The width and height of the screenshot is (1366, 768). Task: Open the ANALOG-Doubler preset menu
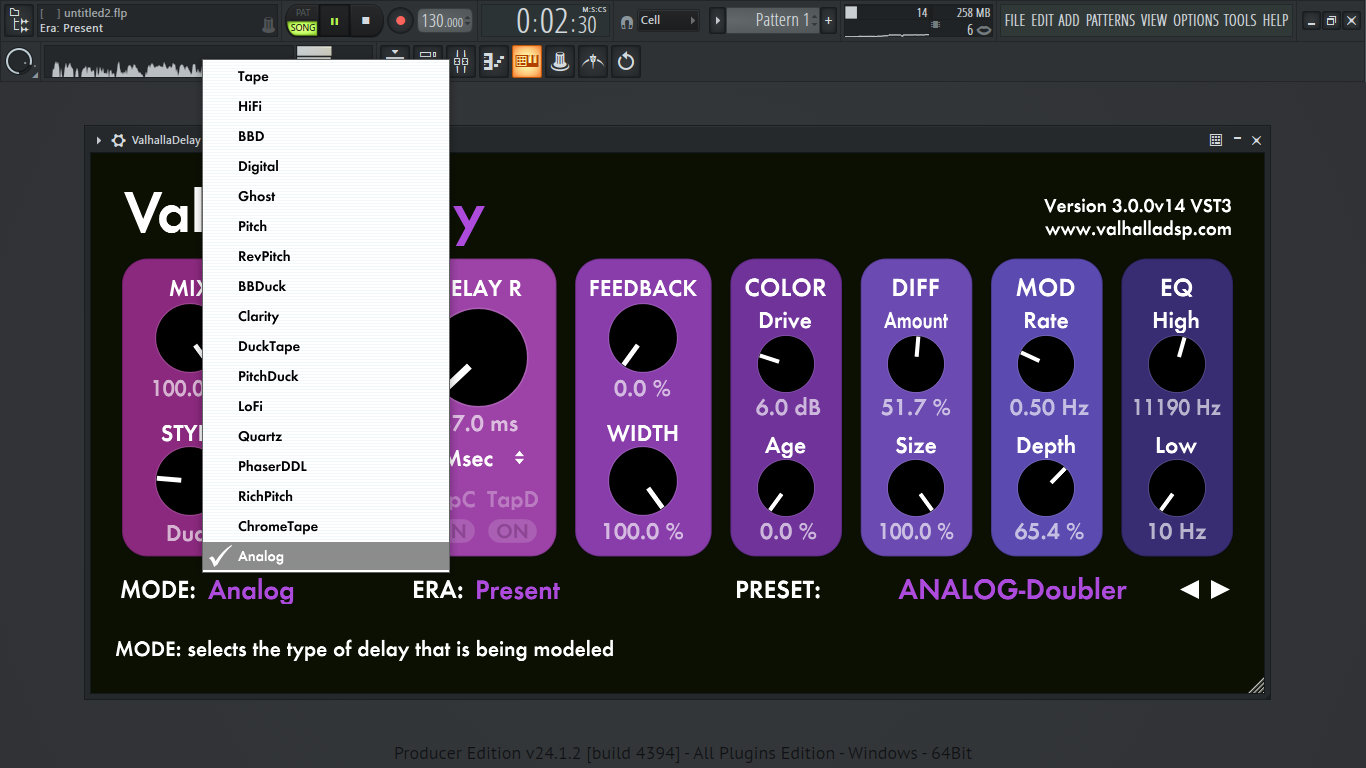(x=1012, y=590)
